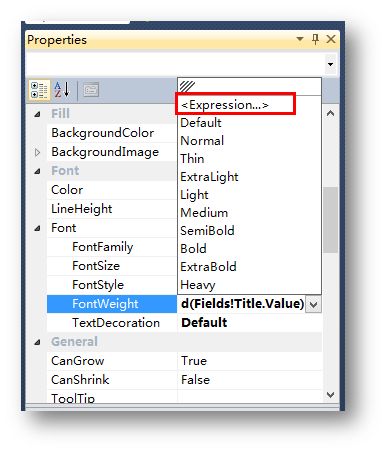387x453 pixels.
Task: Collapse the nested Font property group
Action: (x=37, y=228)
